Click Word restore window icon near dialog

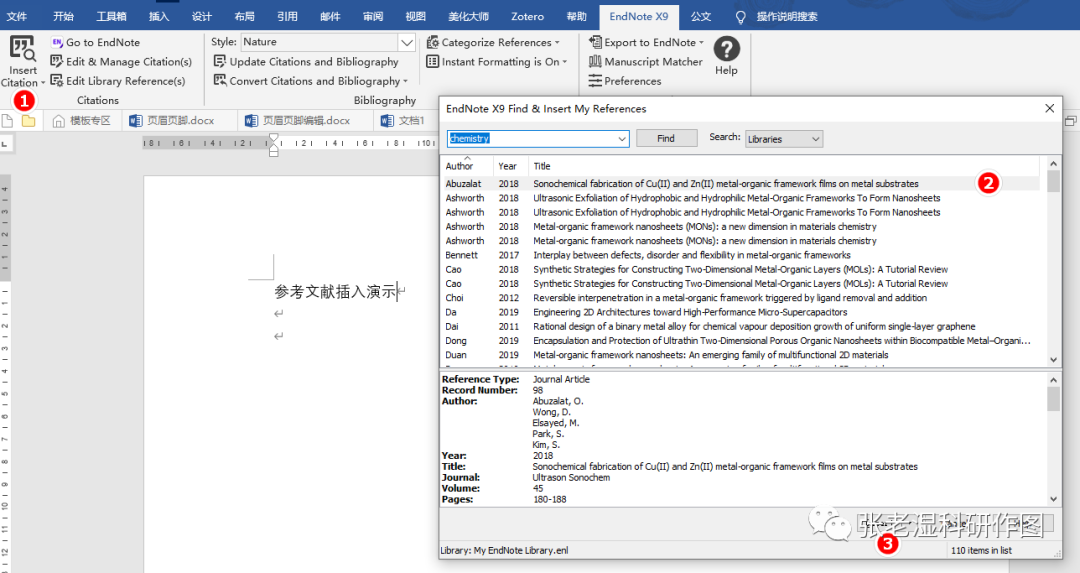[x=1070, y=121]
